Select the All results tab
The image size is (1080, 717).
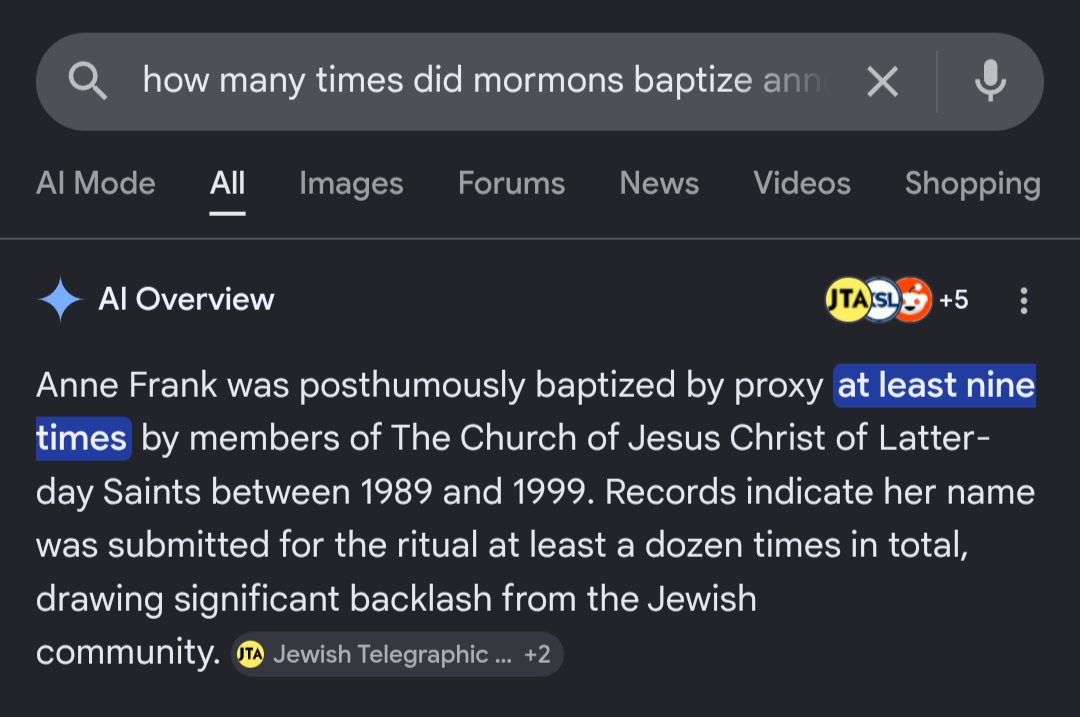tap(227, 183)
